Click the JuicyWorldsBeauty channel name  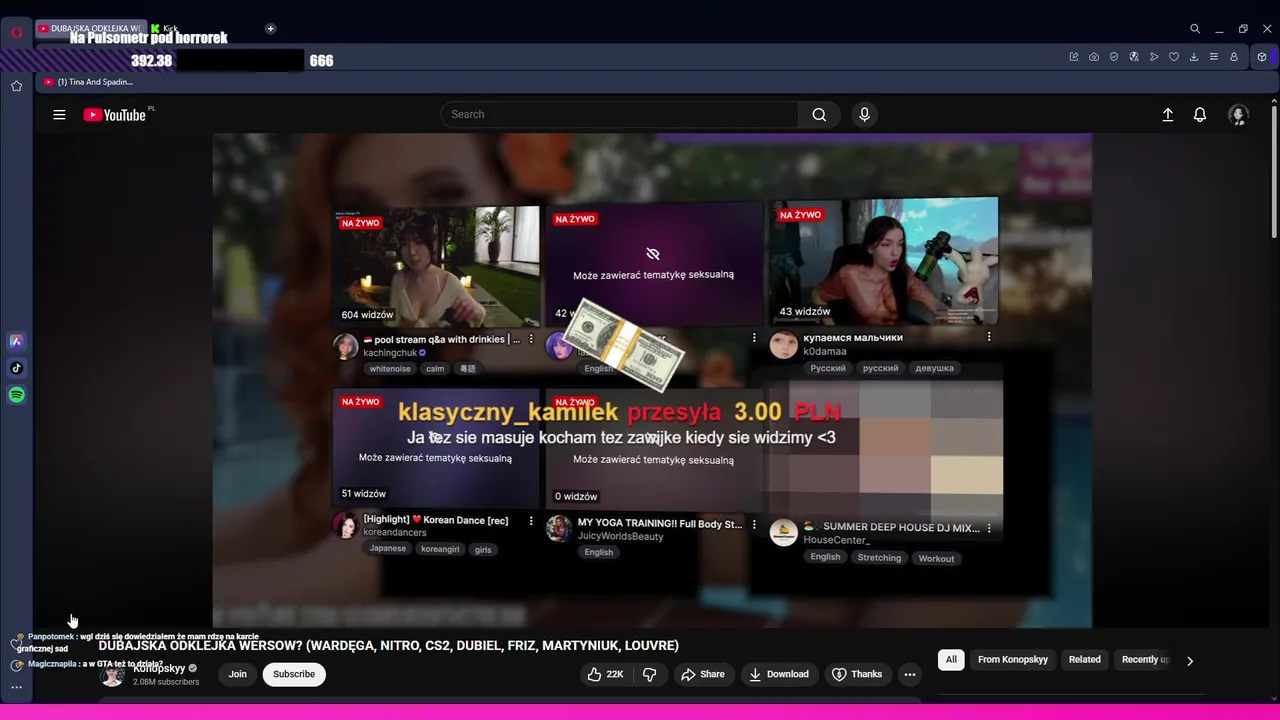[x=621, y=537]
